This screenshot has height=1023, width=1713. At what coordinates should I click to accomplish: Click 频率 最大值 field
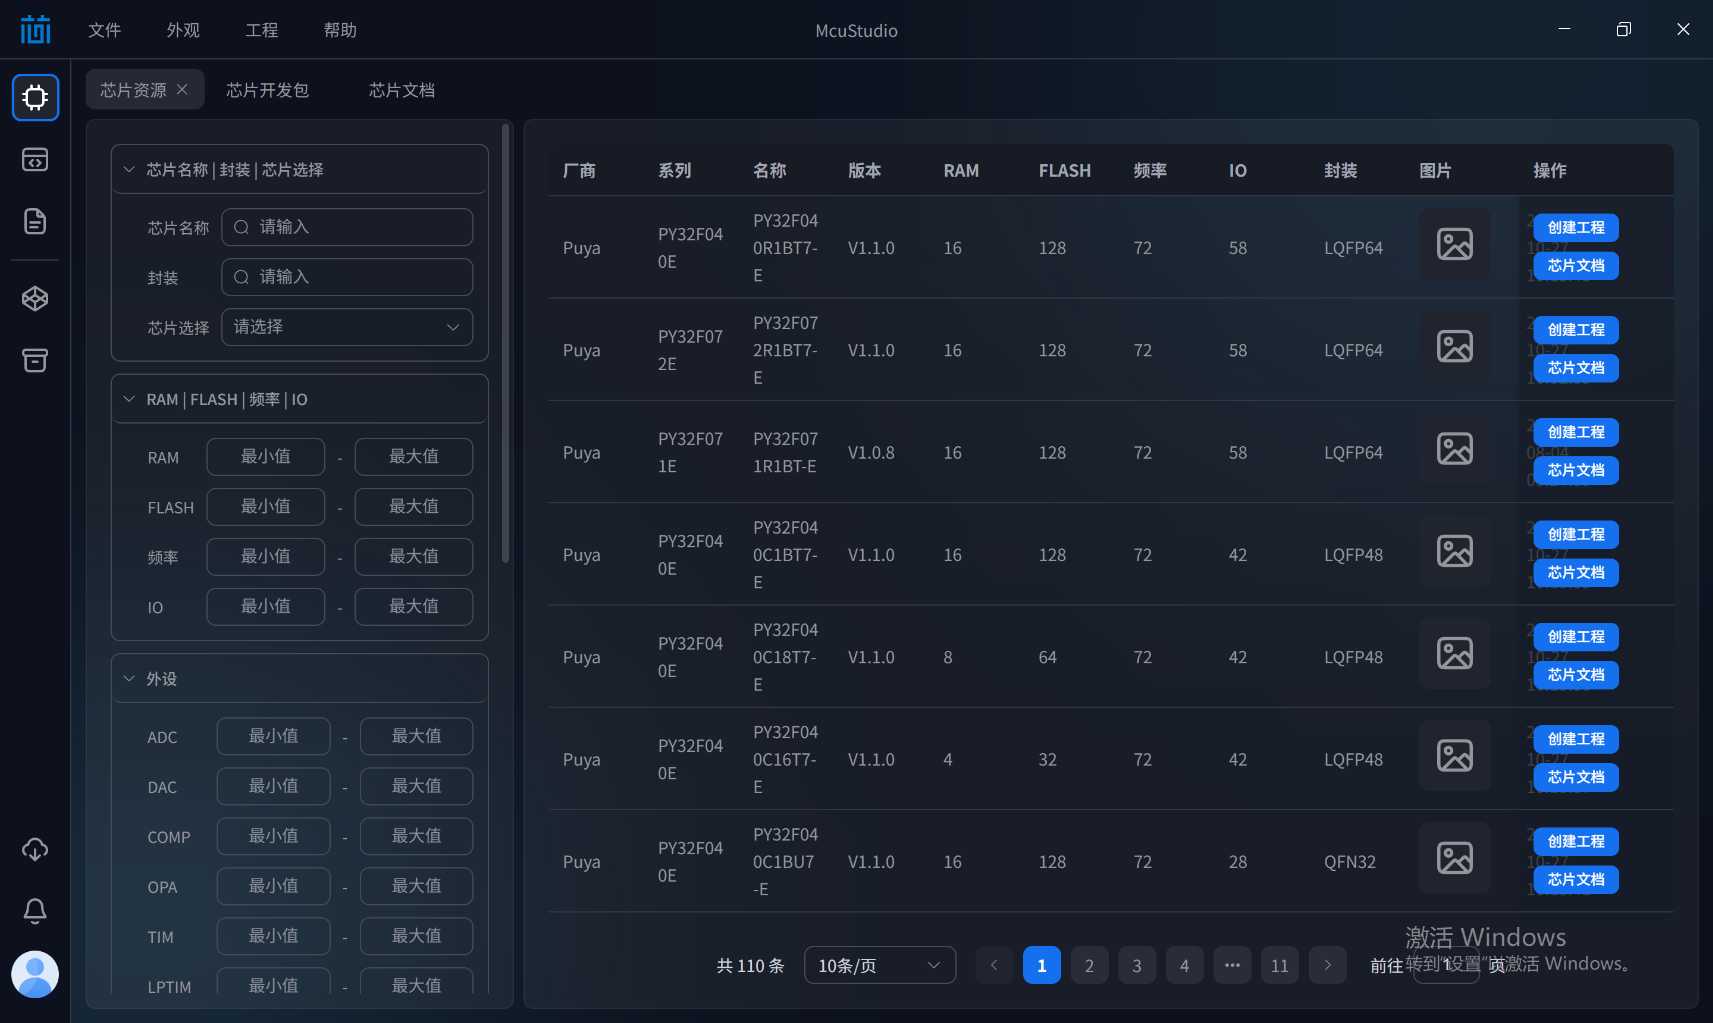(x=414, y=557)
